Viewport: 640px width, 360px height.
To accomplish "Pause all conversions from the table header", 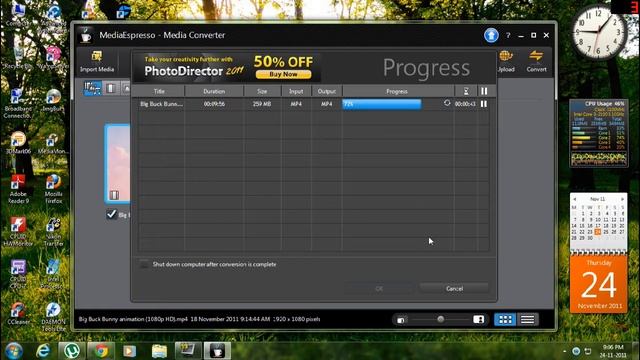I will pos(484,91).
